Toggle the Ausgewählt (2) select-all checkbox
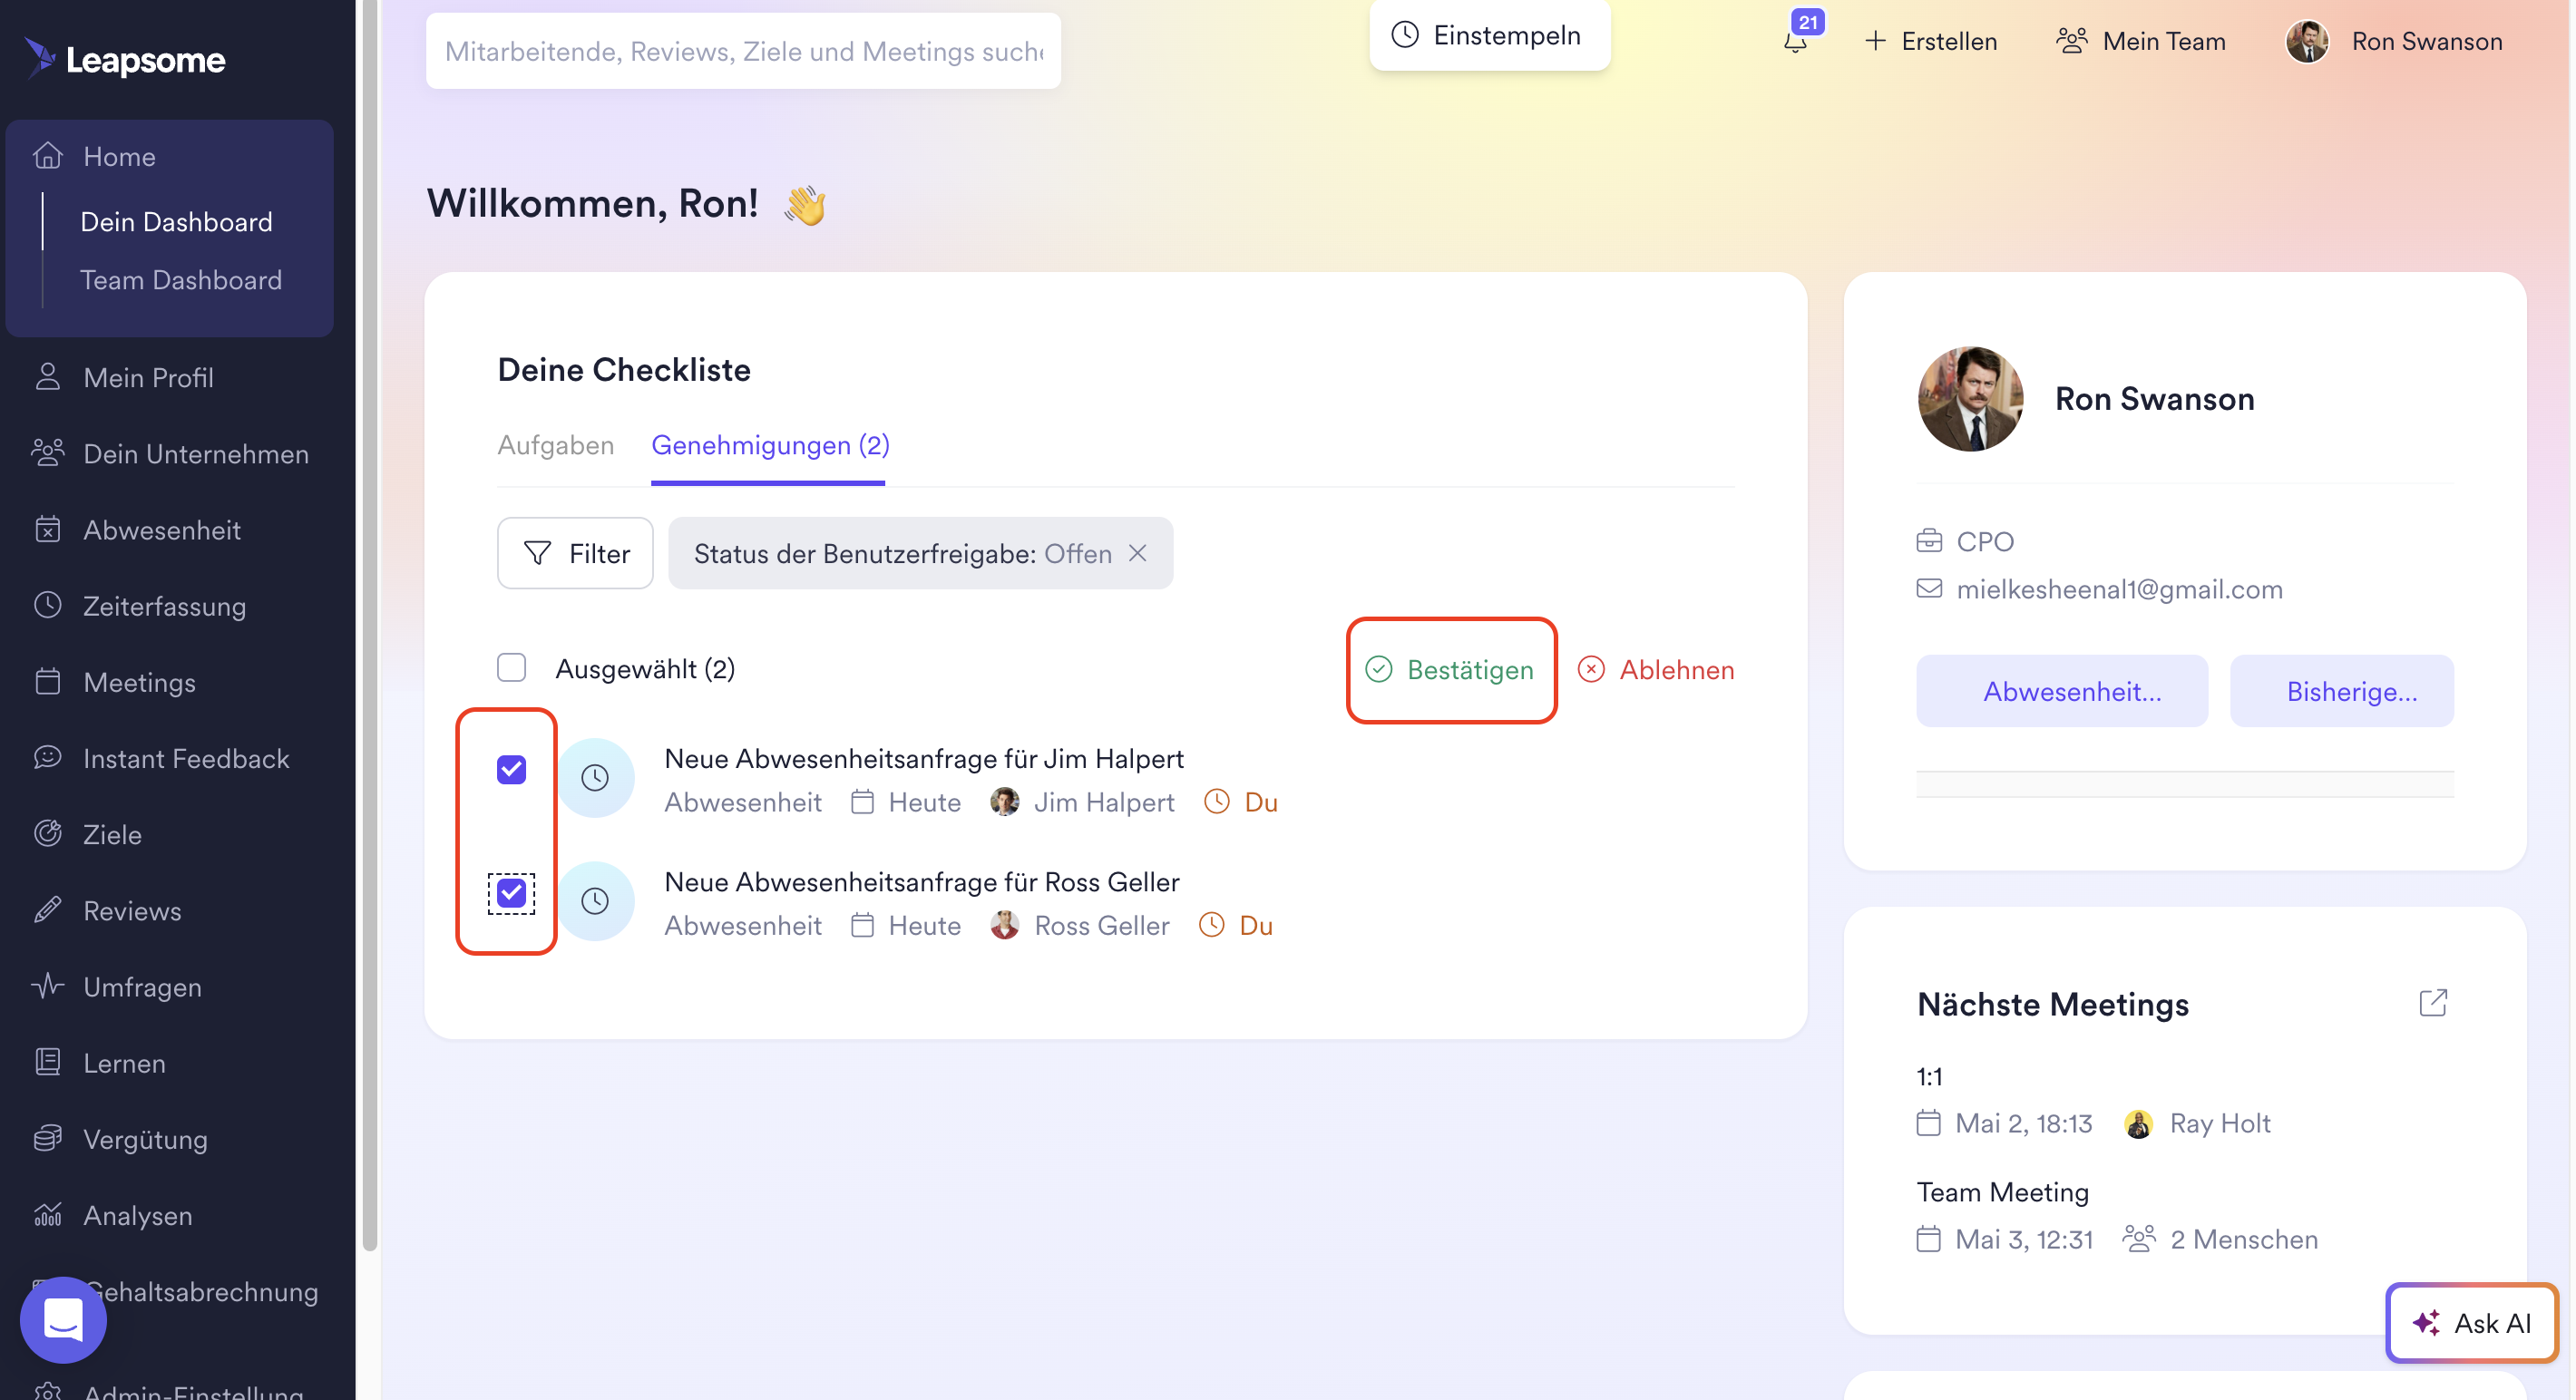 (511, 667)
